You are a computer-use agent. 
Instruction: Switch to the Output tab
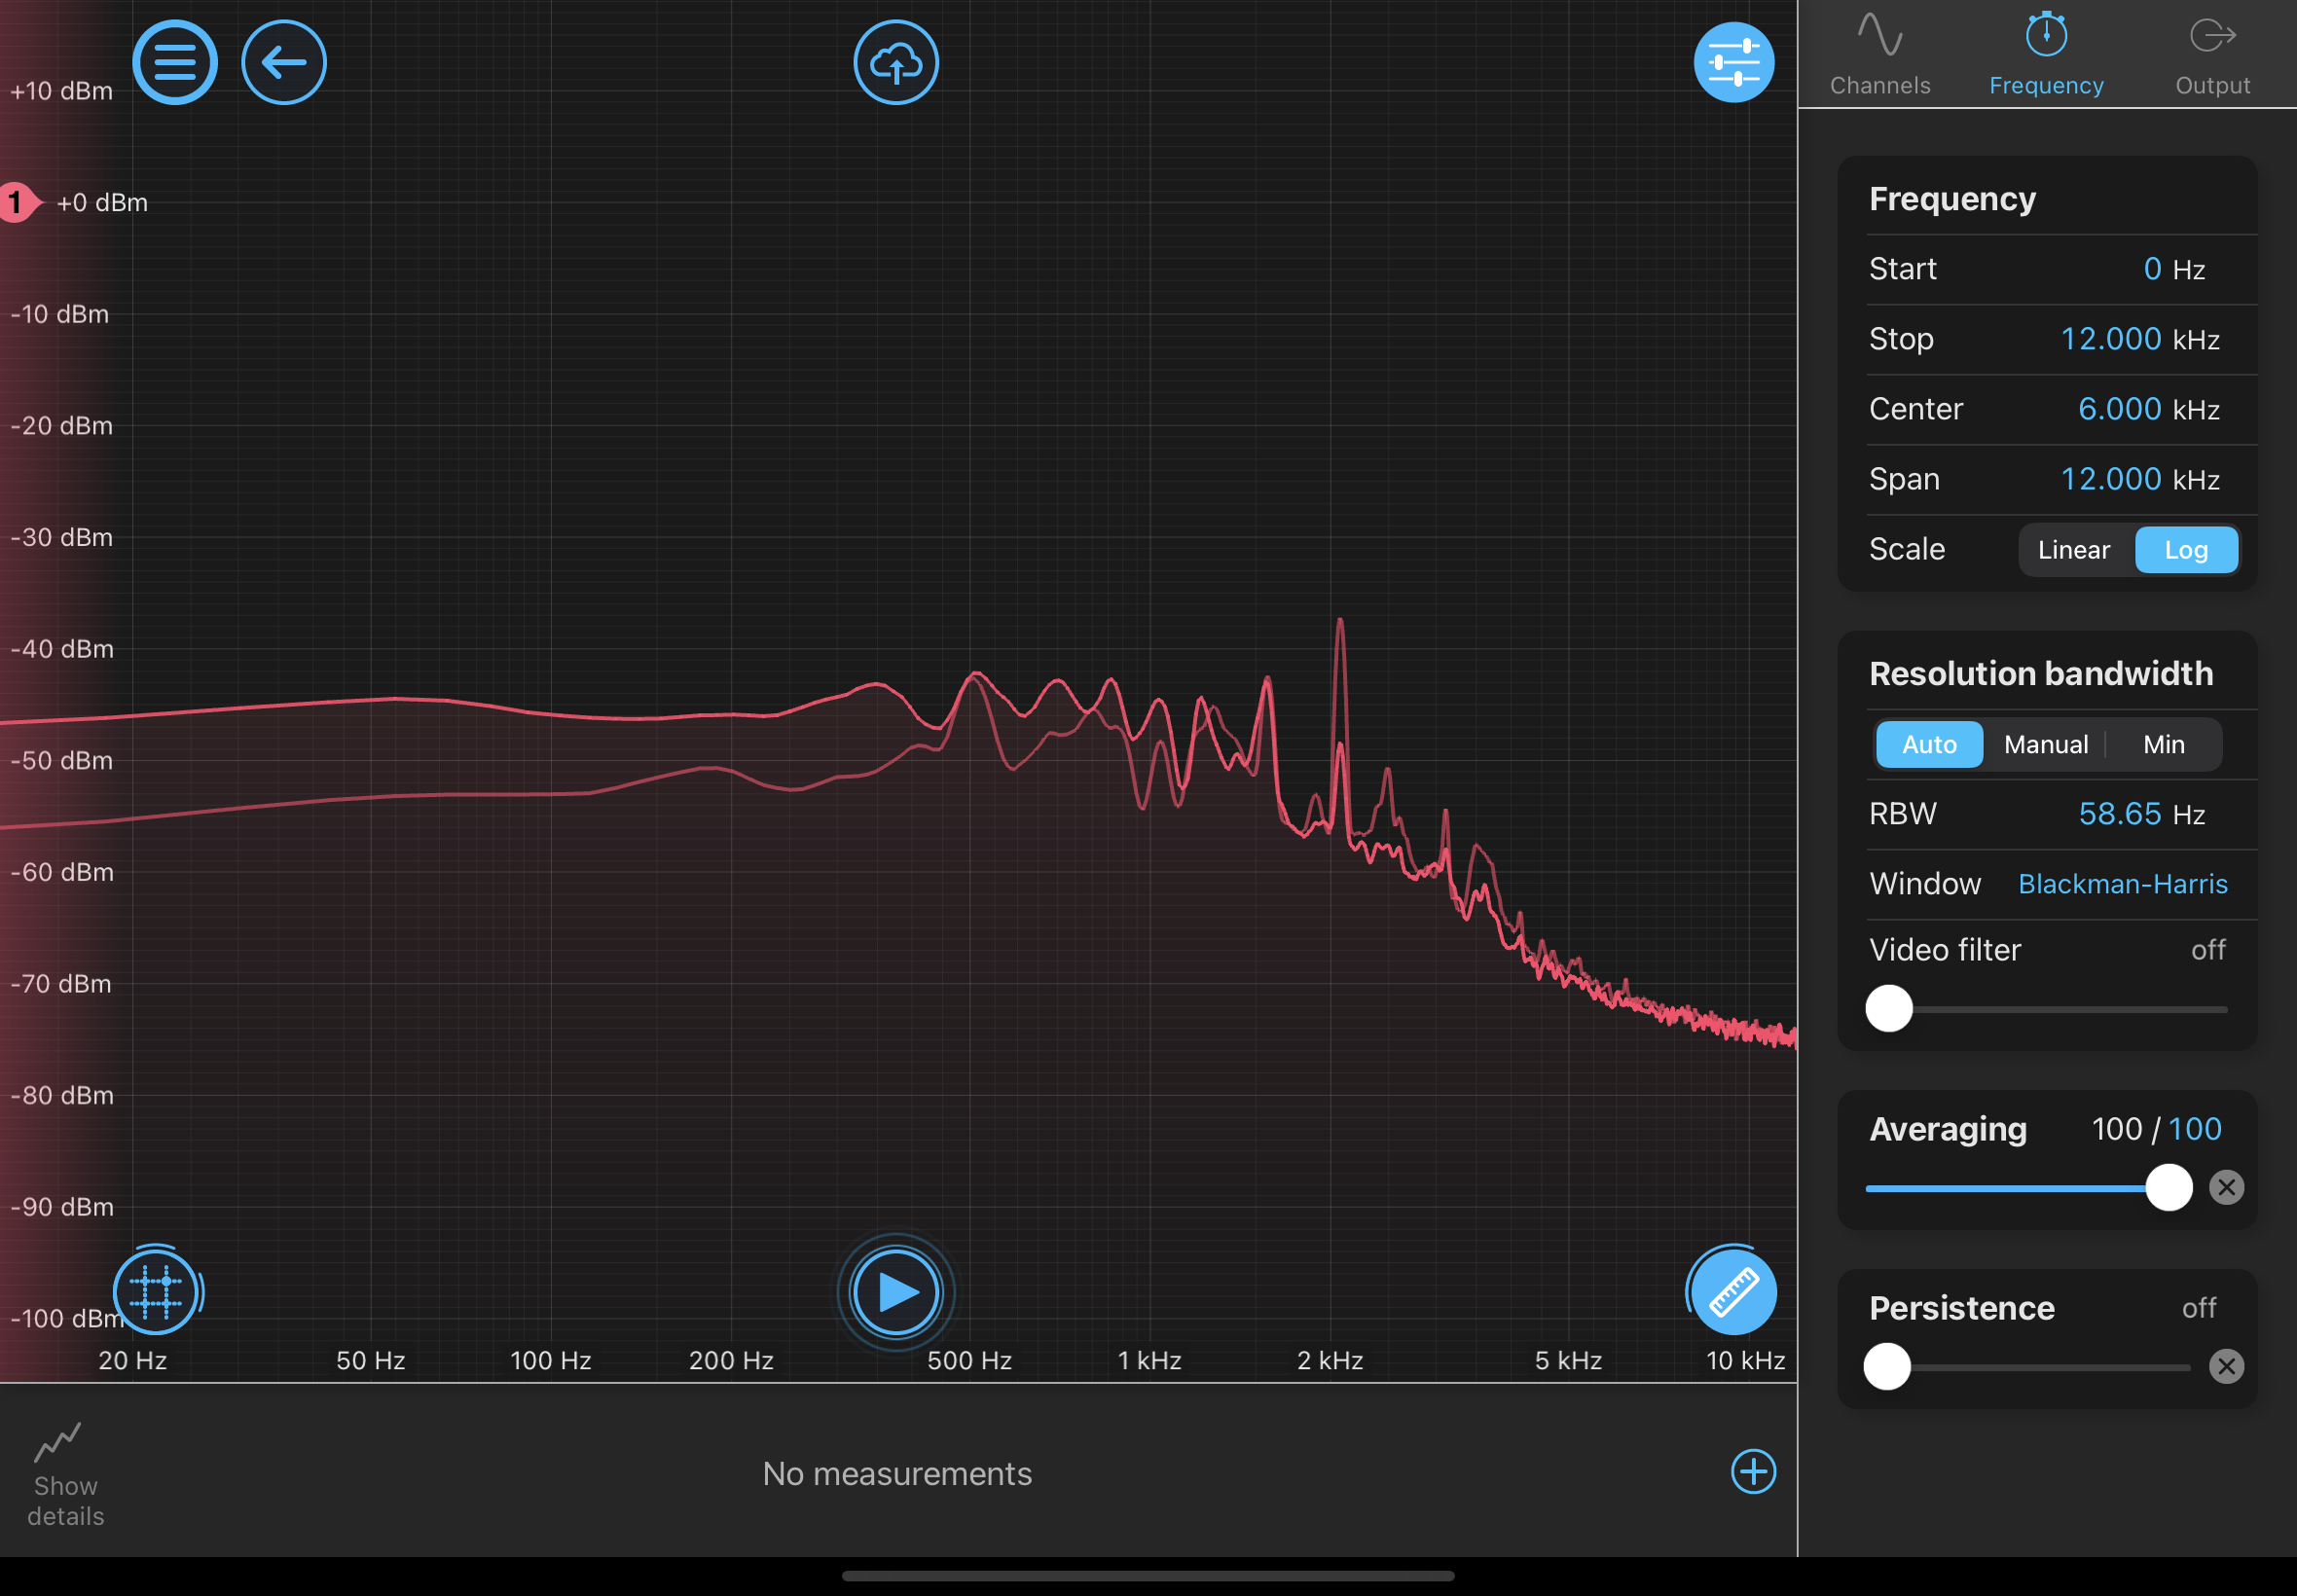click(x=2212, y=54)
